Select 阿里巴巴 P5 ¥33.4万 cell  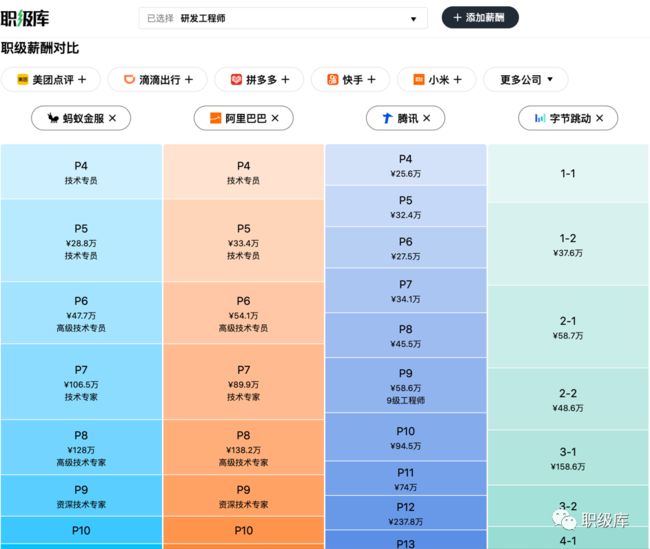[x=244, y=241]
